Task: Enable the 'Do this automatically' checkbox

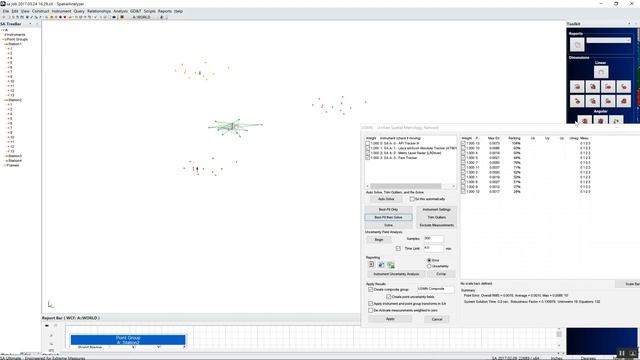Action: [412, 199]
